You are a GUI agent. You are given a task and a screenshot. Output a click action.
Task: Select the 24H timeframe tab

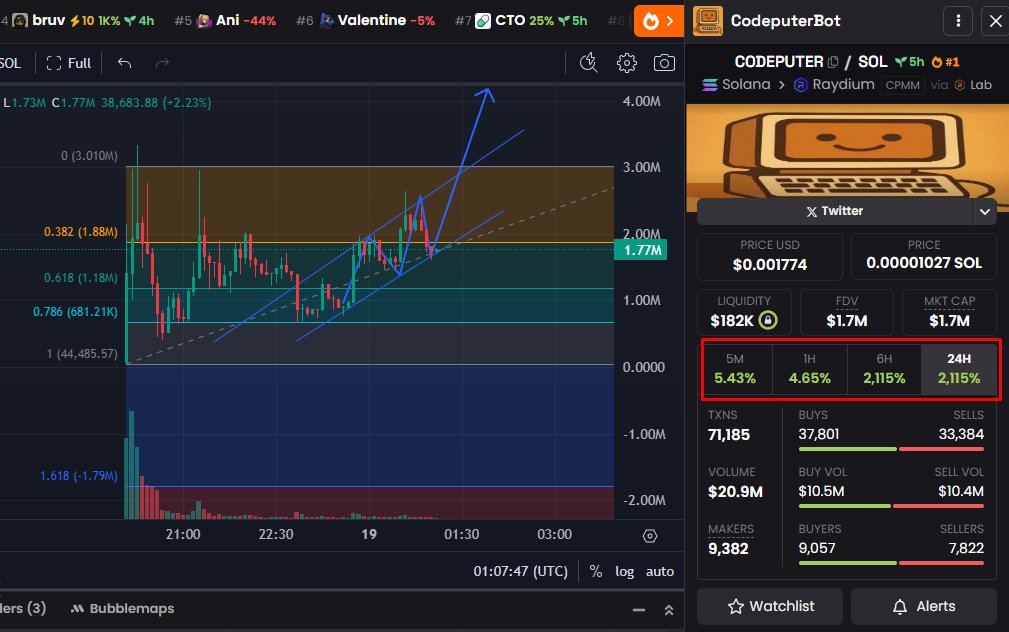[959, 369]
